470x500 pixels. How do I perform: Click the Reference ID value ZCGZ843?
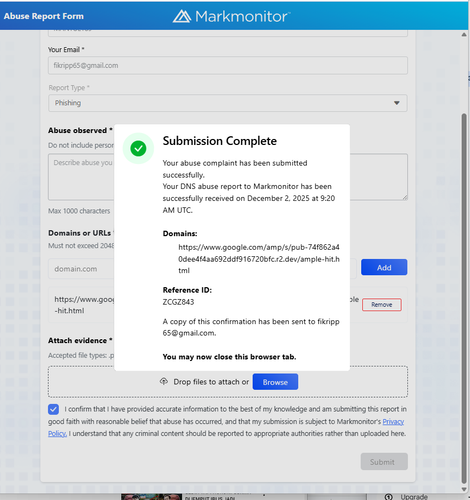(178, 302)
